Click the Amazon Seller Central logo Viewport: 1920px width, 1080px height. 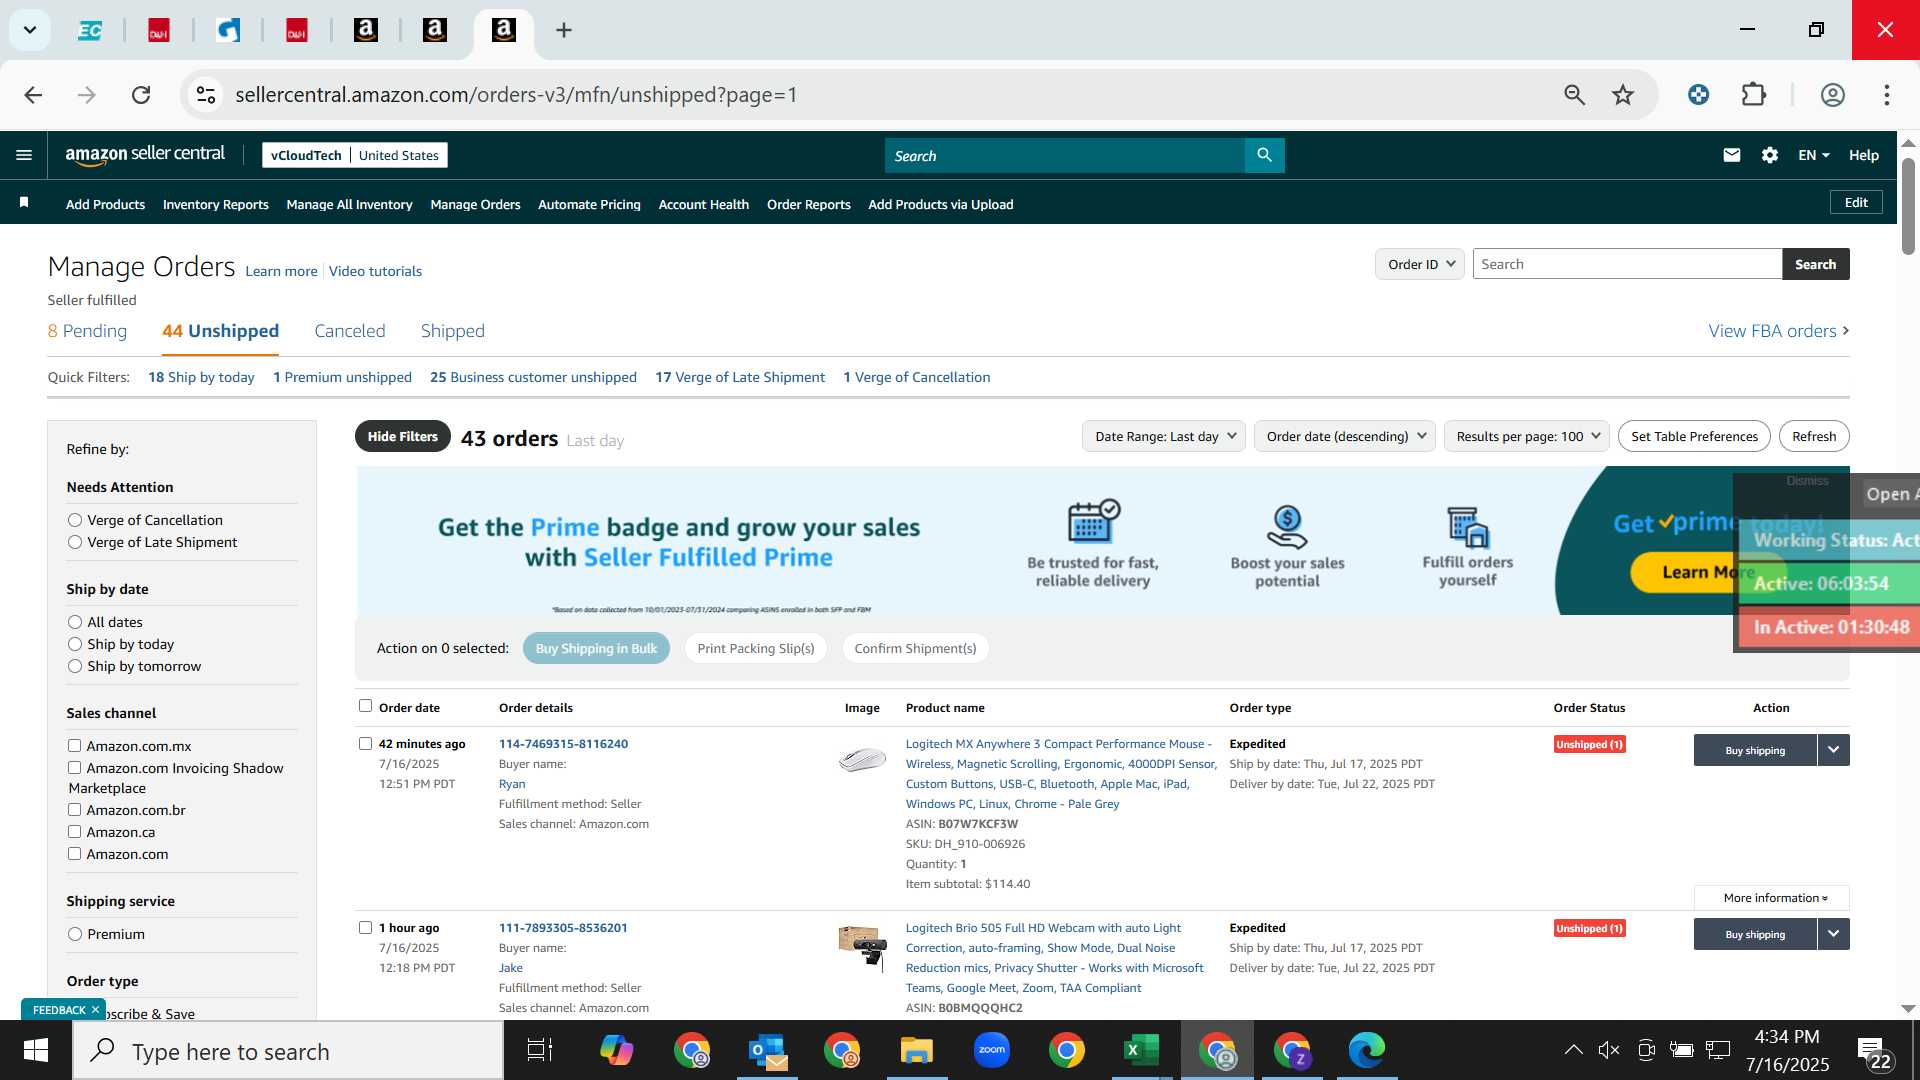(145, 154)
